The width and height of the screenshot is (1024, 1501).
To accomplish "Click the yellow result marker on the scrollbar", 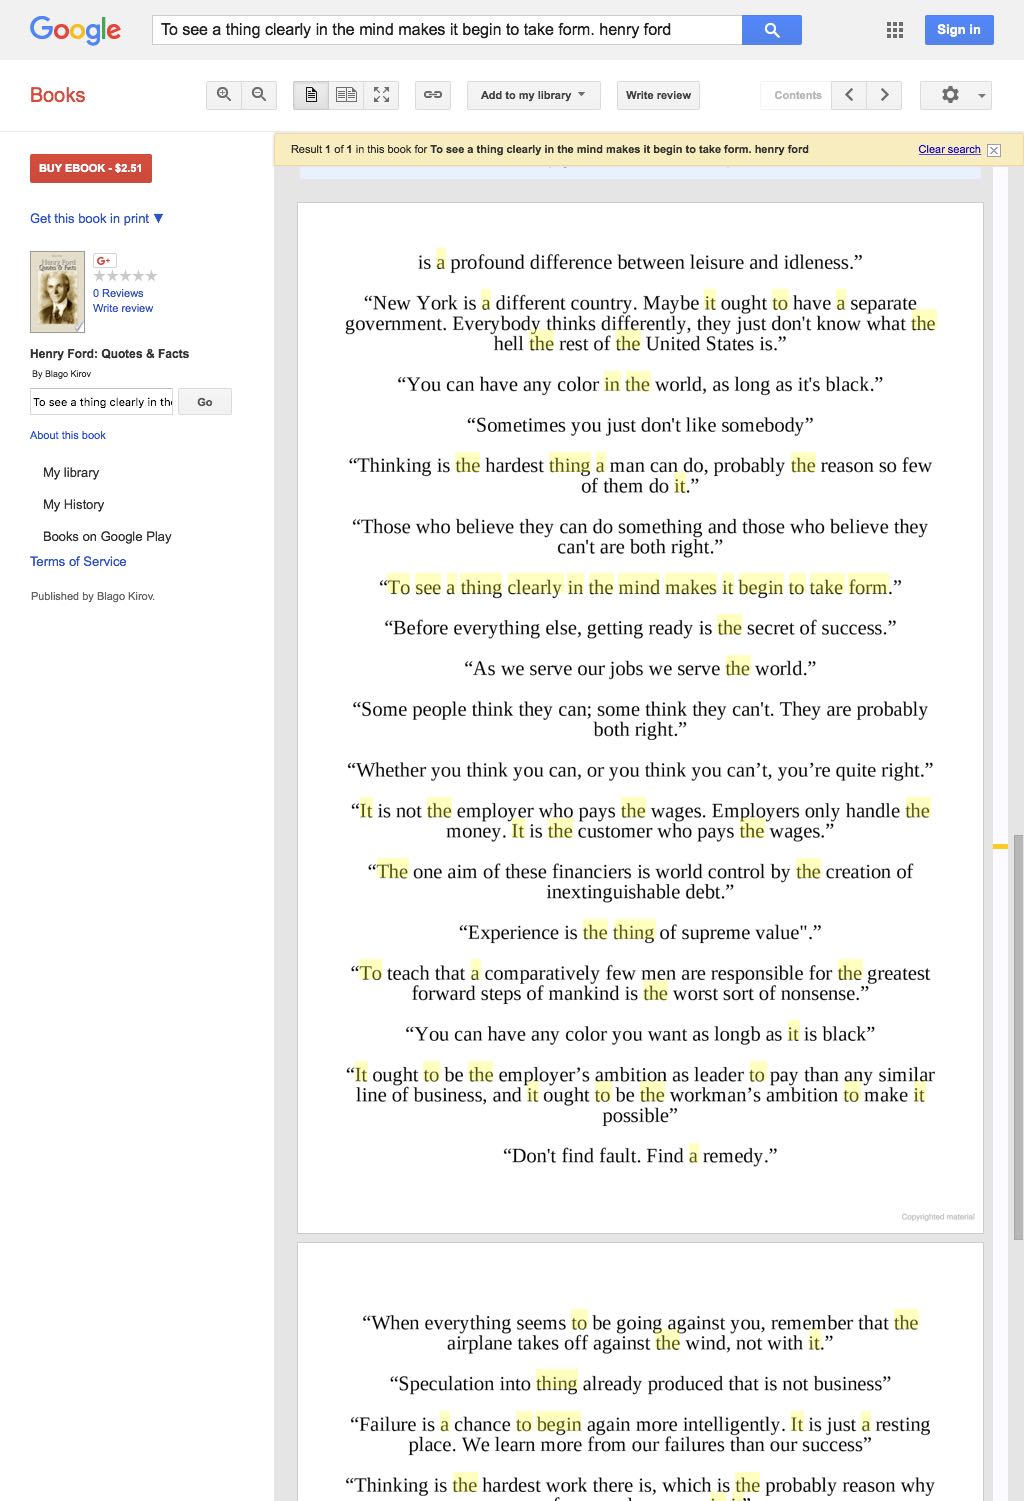I will coord(1000,847).
